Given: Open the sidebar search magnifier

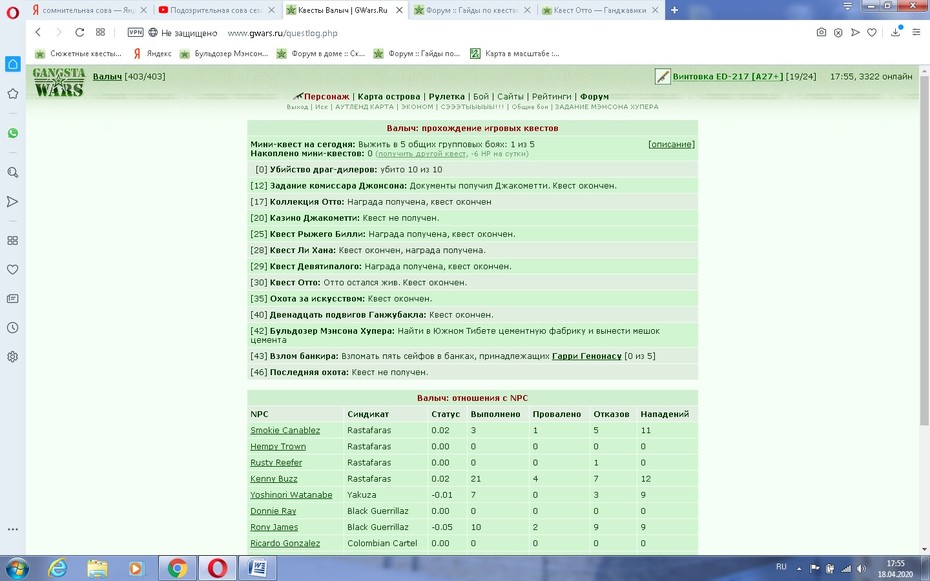Looking at the screenshot, I should click(x=12, y=173).
